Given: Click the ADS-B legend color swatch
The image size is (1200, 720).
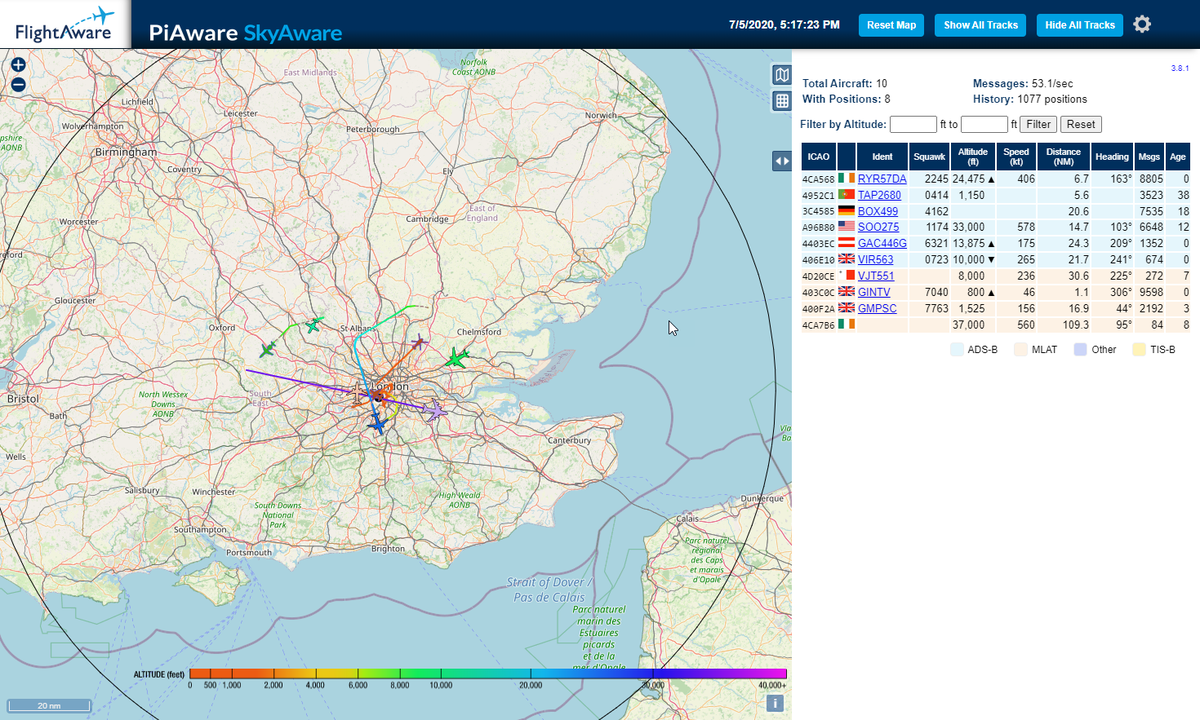Looking at the screenshot, I should click(957, 350).
